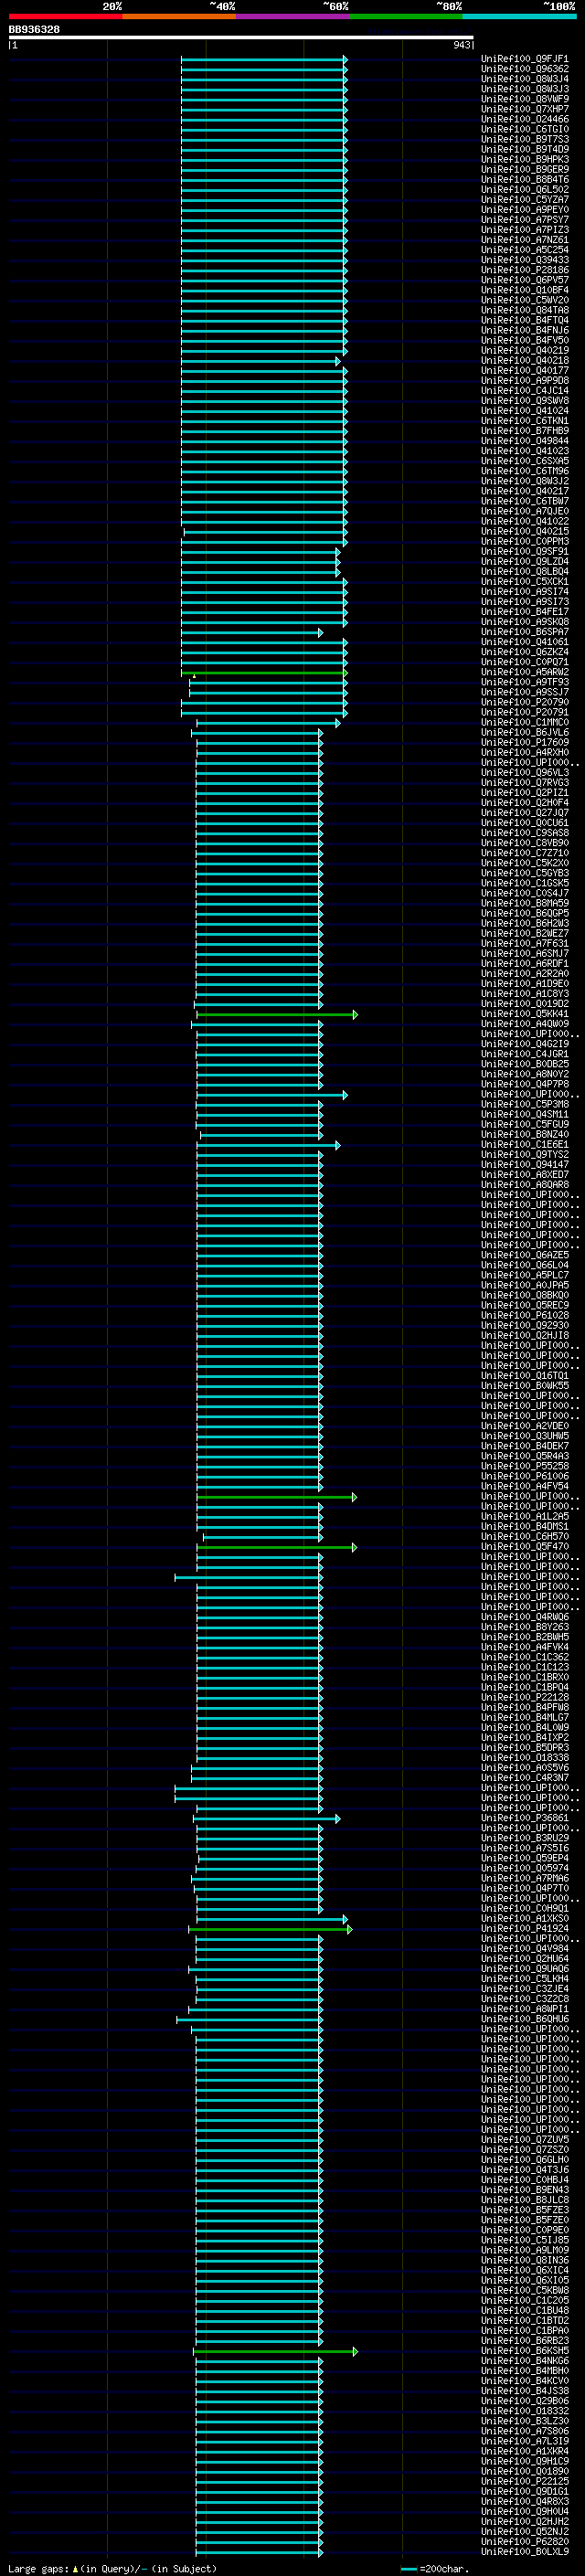Click label UniRef100_C1MMC0
Image resolution: width=585 pixels, height=2576 pixels.
pos(525,722)
